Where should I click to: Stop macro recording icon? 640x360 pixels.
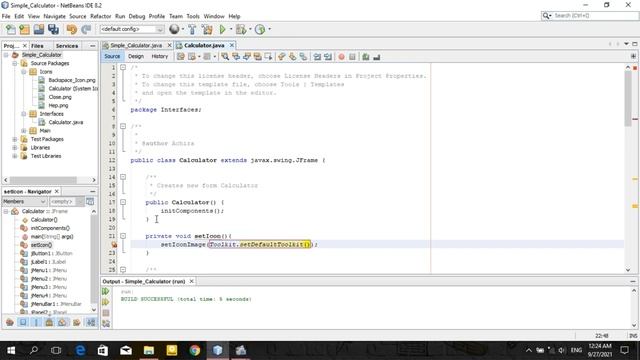point(352,57)
